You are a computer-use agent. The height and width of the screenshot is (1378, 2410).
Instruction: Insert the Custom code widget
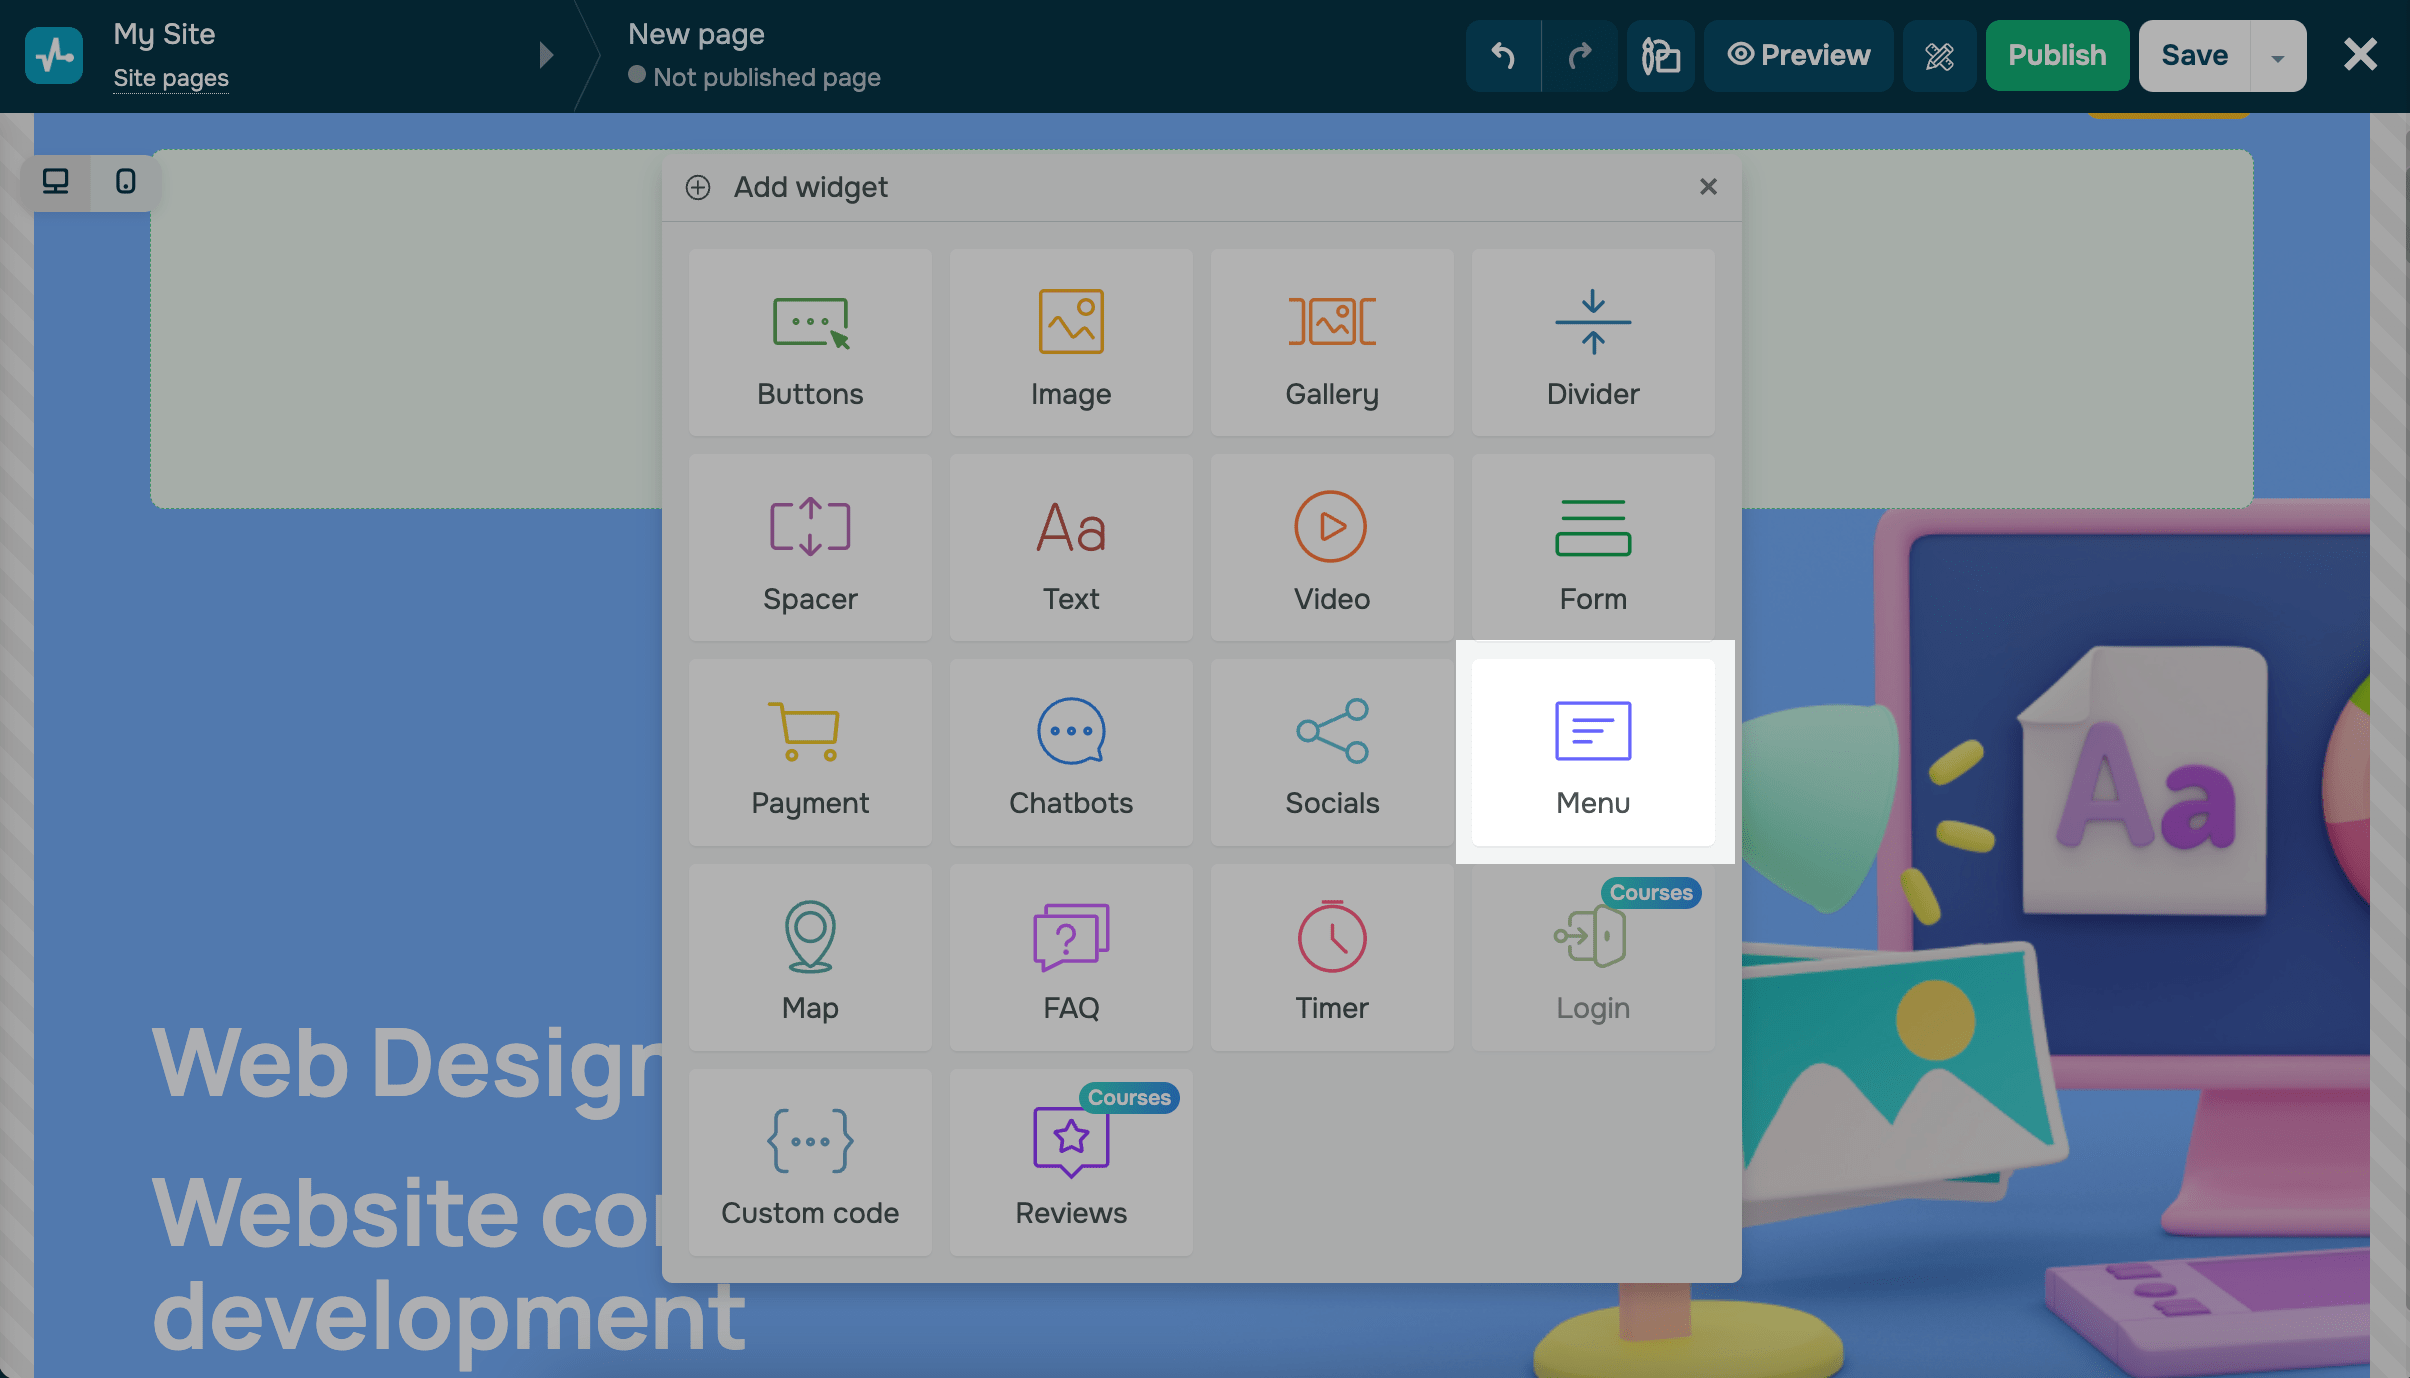(x=810, y=1162)
